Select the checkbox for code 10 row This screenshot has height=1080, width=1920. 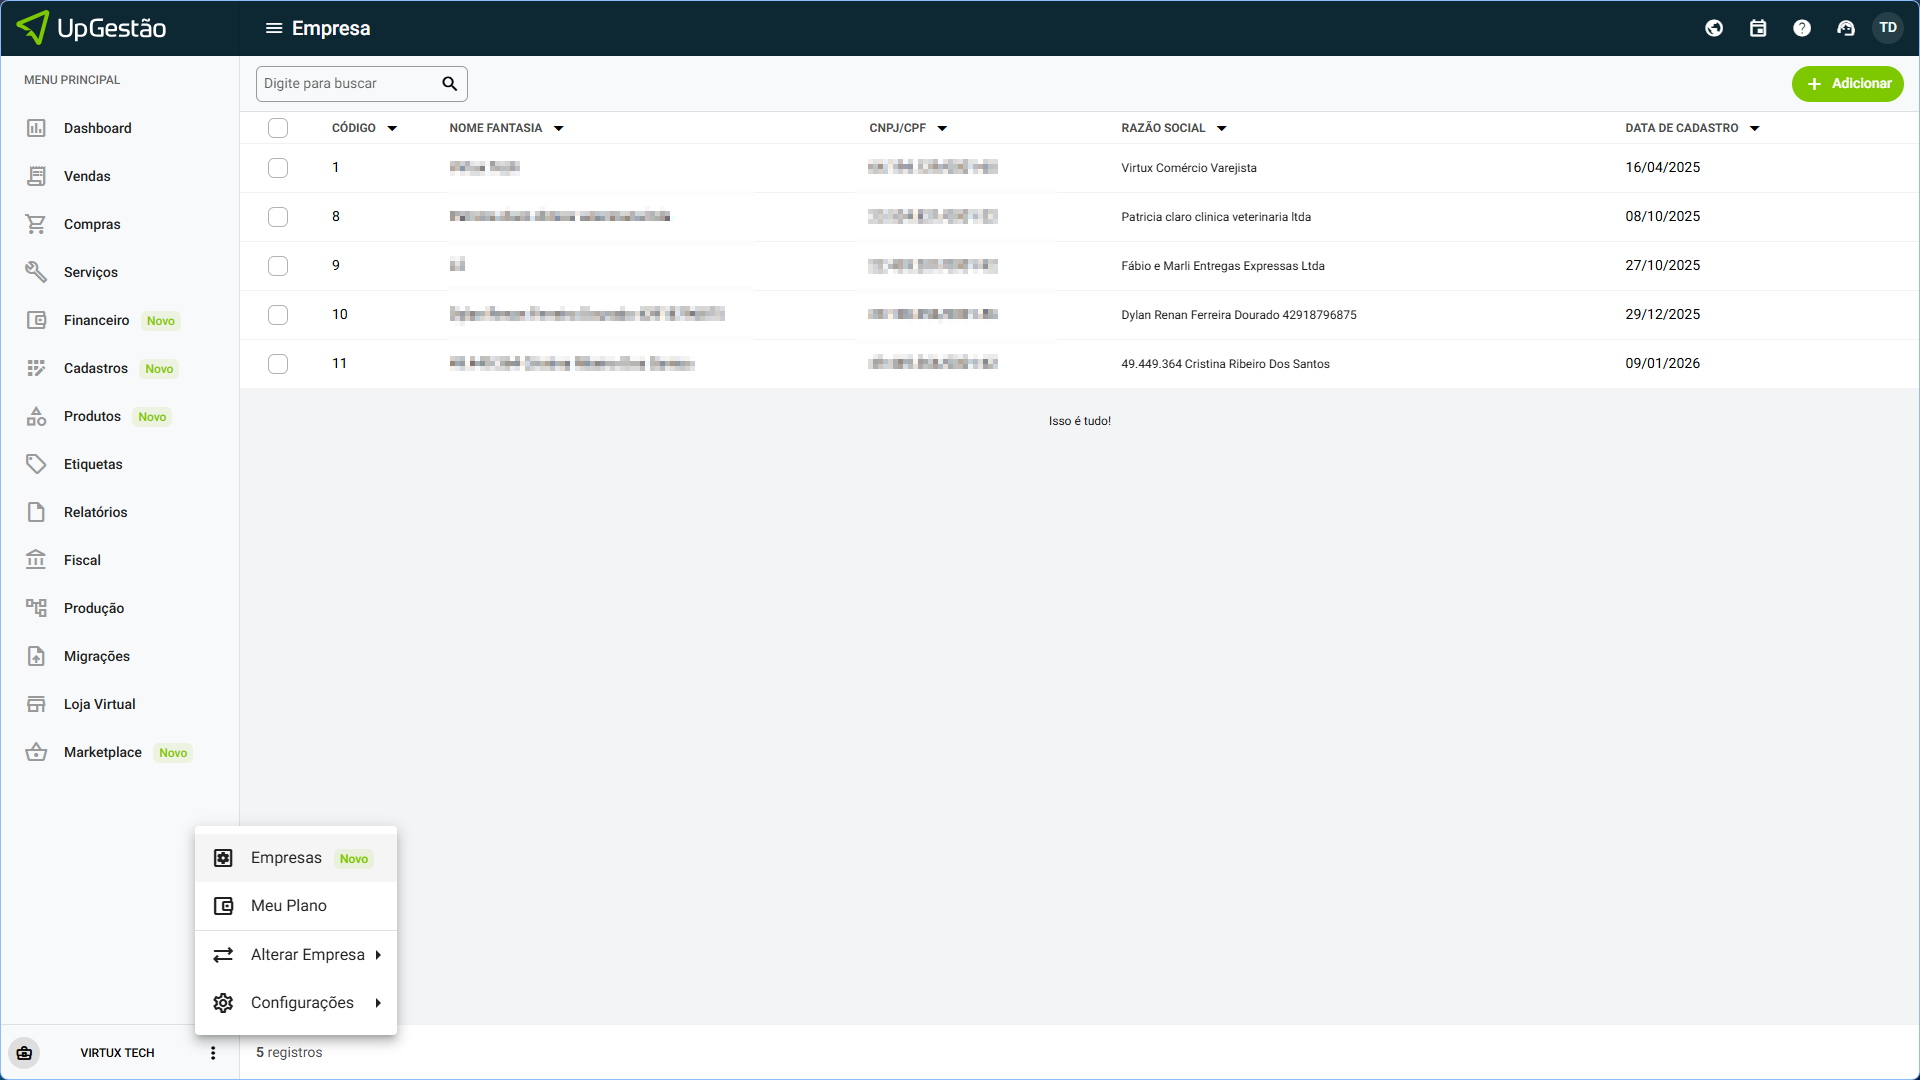[x=278, y=315]
